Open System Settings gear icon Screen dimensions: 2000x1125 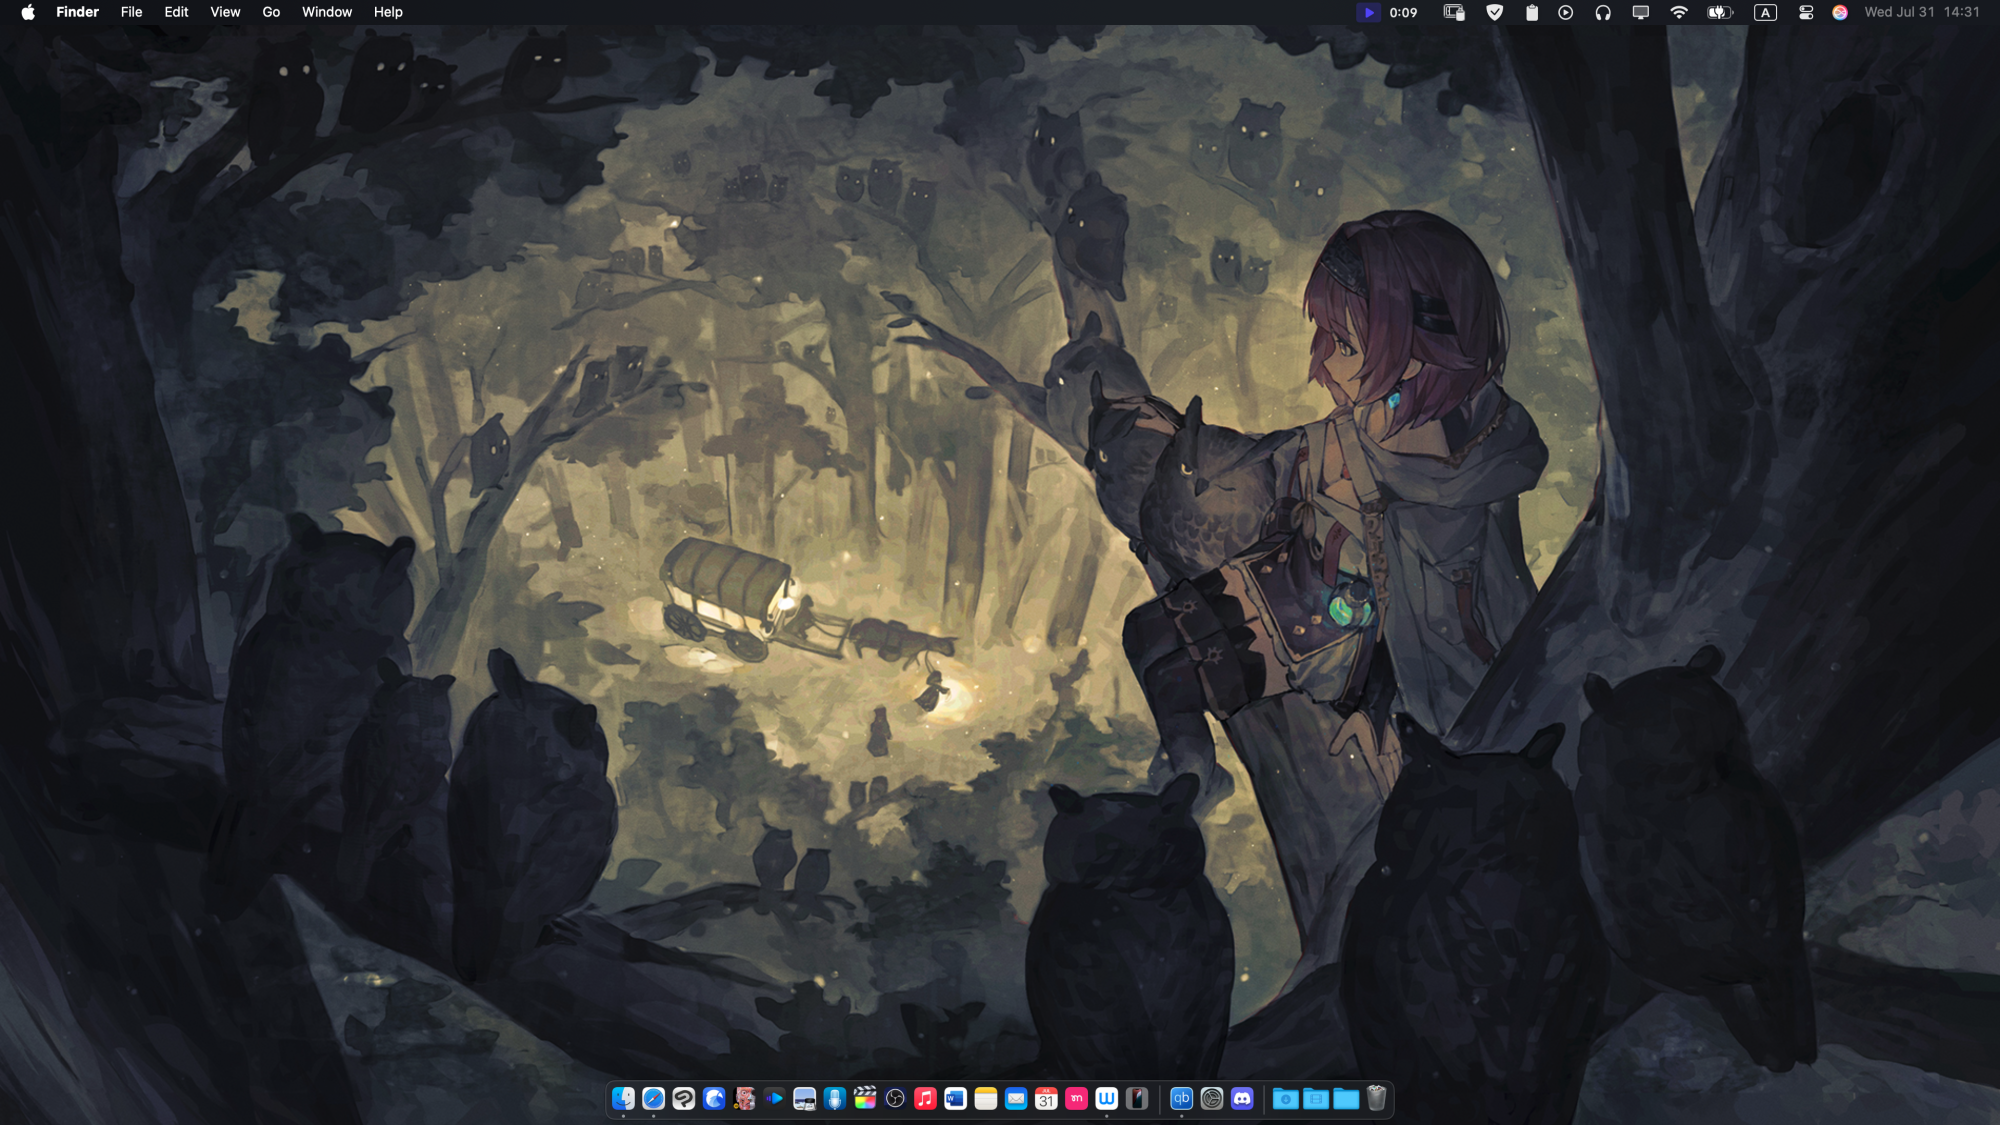coord(1212,1099)
